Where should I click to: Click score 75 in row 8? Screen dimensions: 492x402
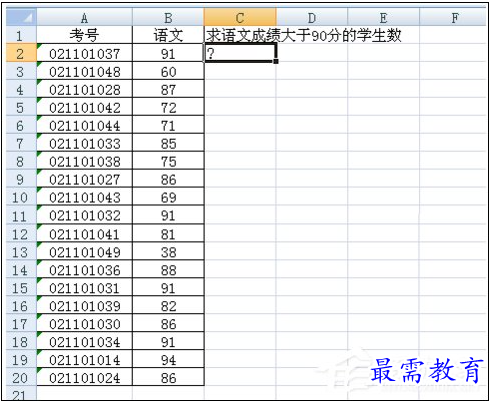coord(168,161)
